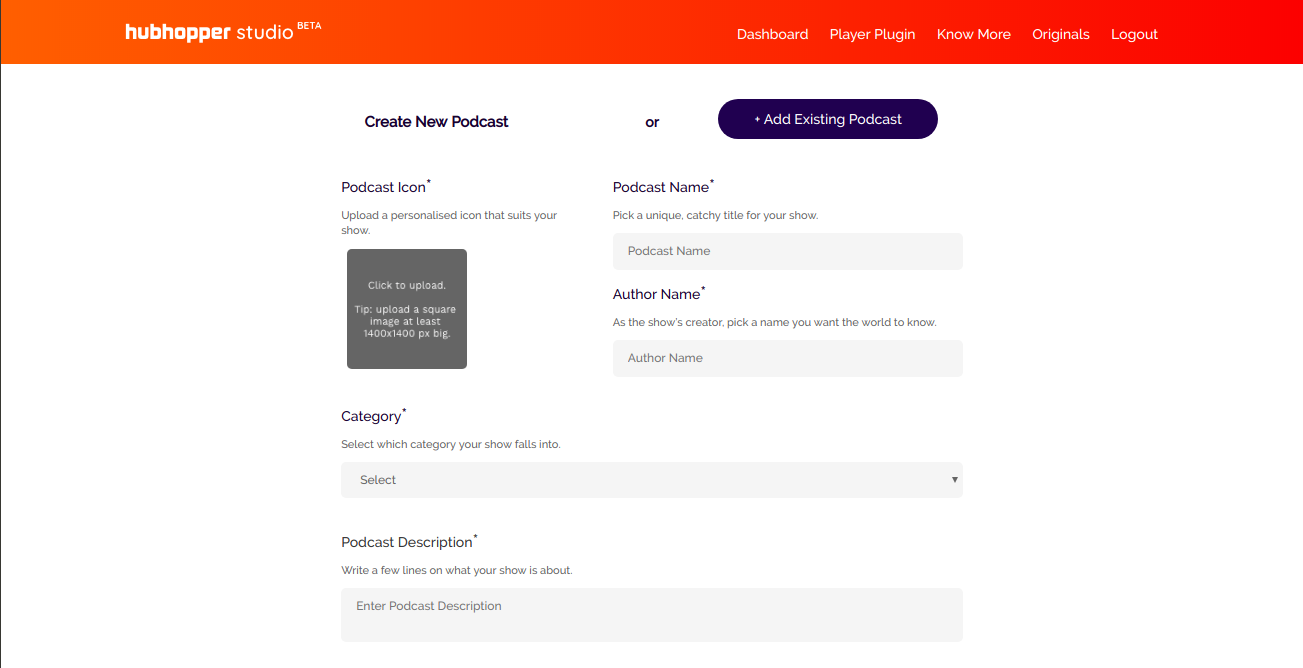Log out via the Logout link
Viewport: 1303px width, 668px height.
tap(1134, 34)
